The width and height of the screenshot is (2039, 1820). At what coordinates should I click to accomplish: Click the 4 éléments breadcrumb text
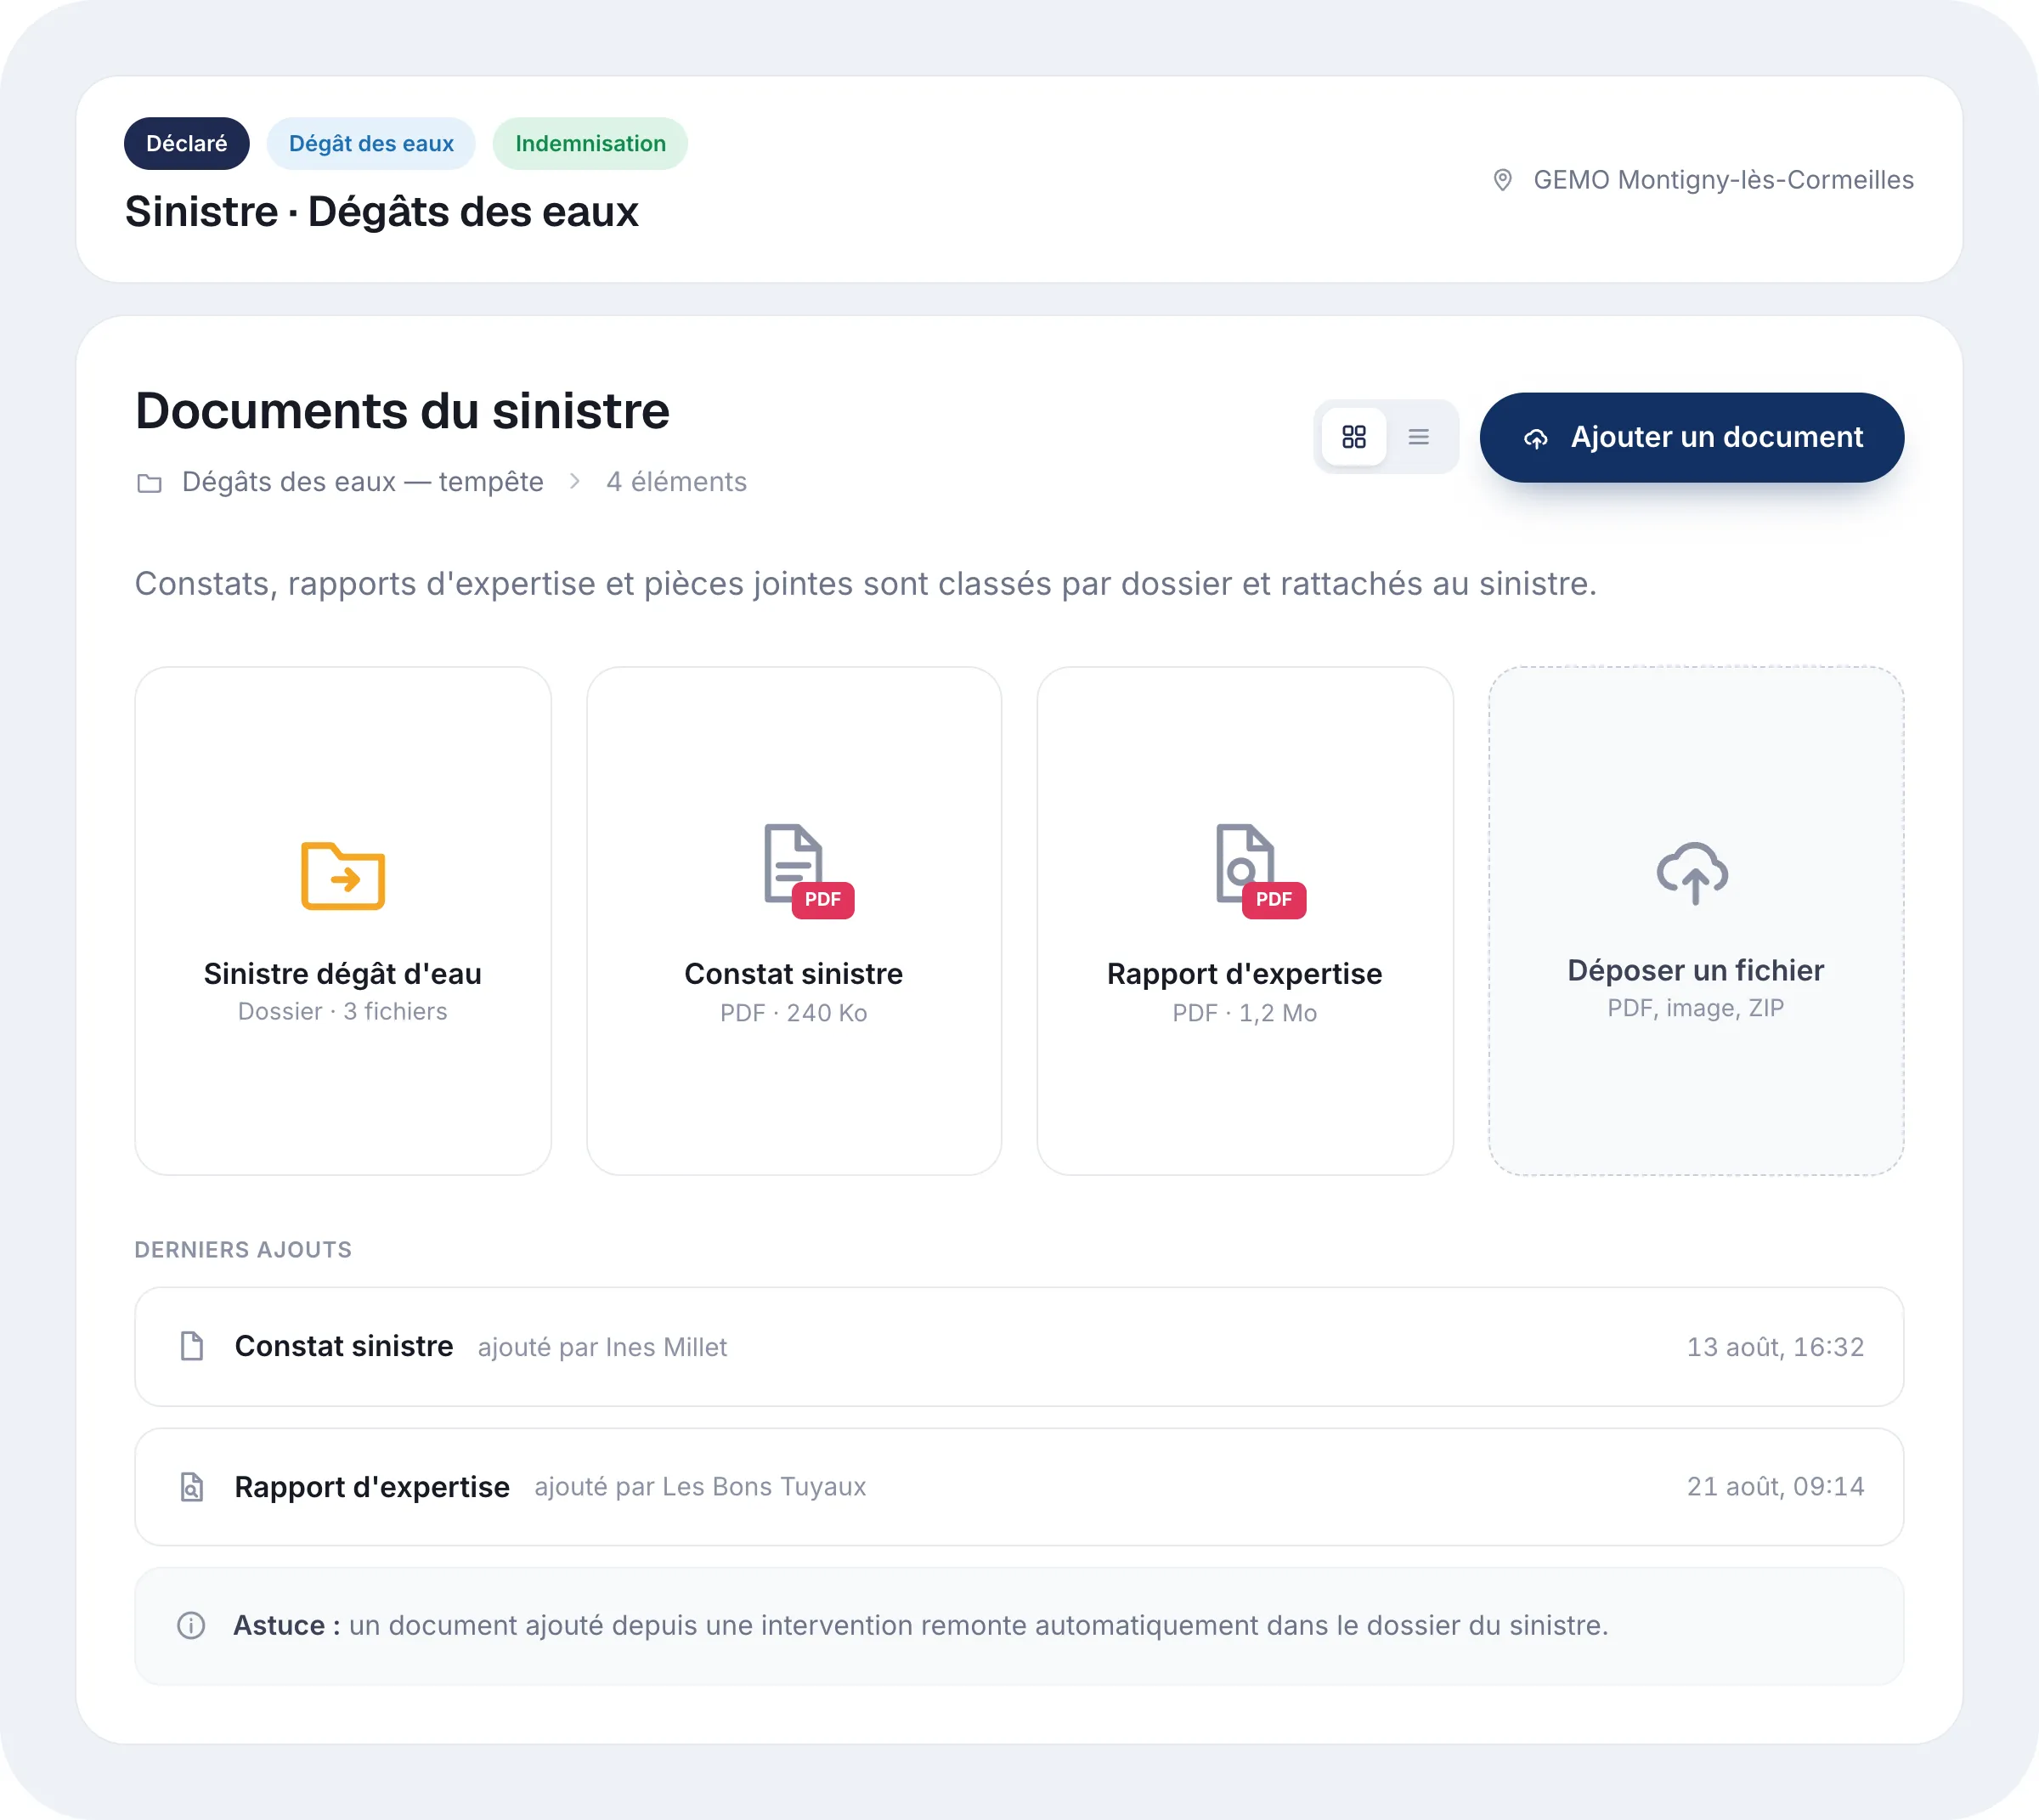click(x=677, y=482)
